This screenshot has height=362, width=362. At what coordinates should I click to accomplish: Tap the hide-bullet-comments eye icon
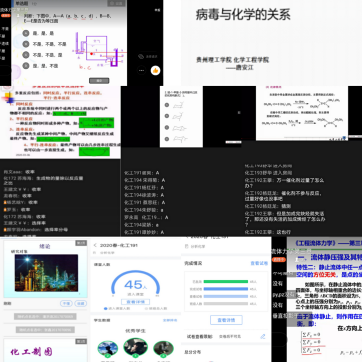coord(141,56)
